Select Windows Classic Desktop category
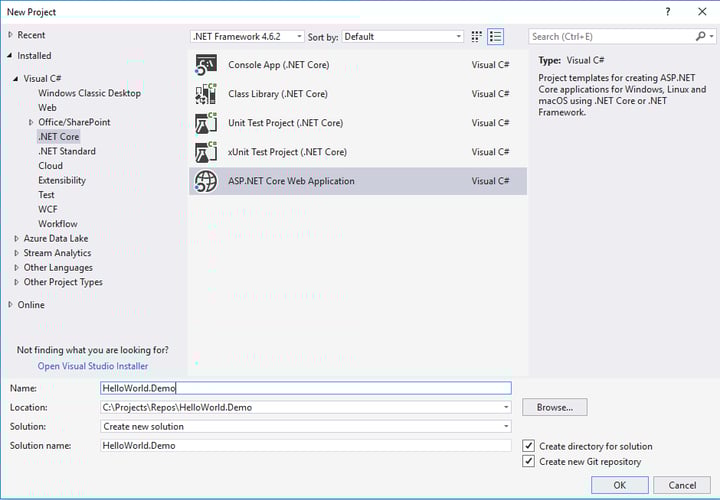720x500 pixels. [x=90, y=93]
